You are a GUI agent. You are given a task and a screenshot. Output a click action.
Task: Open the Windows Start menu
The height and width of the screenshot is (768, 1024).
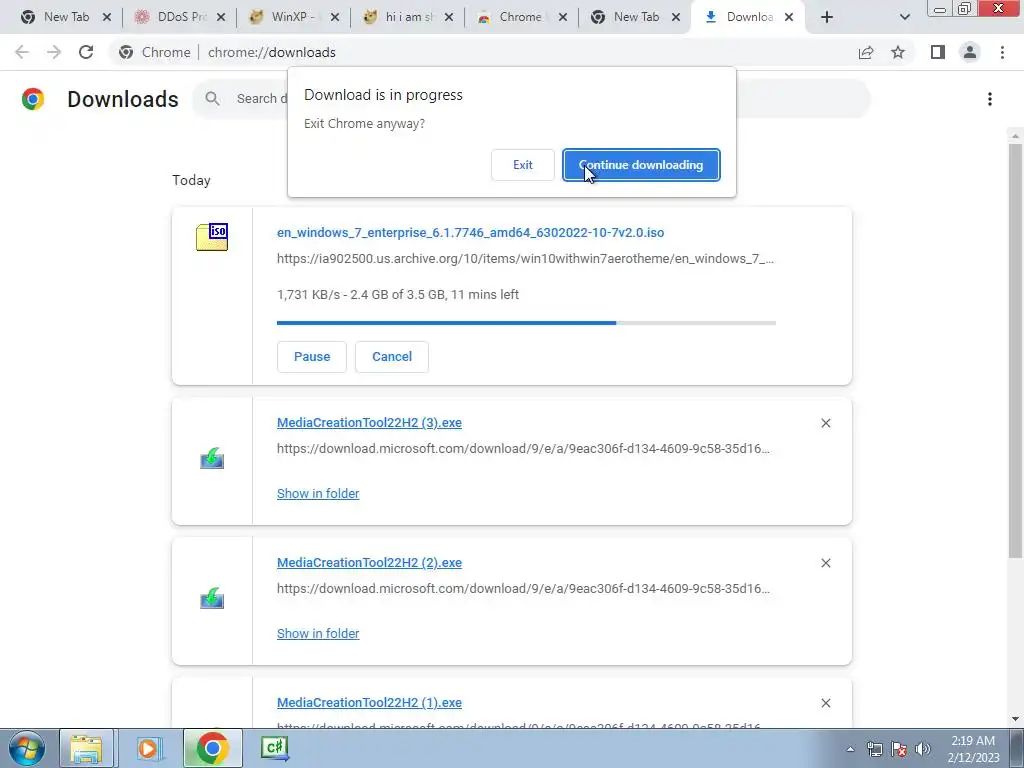(x=27, y=748)
